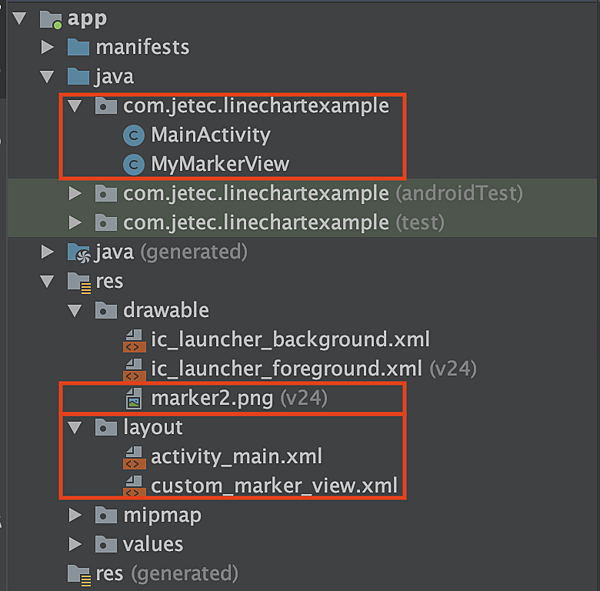Viewport: 600px width, 591px height.
Task: Select main com.jetec.linechartexample package label
Action: (x=256, y=106)
